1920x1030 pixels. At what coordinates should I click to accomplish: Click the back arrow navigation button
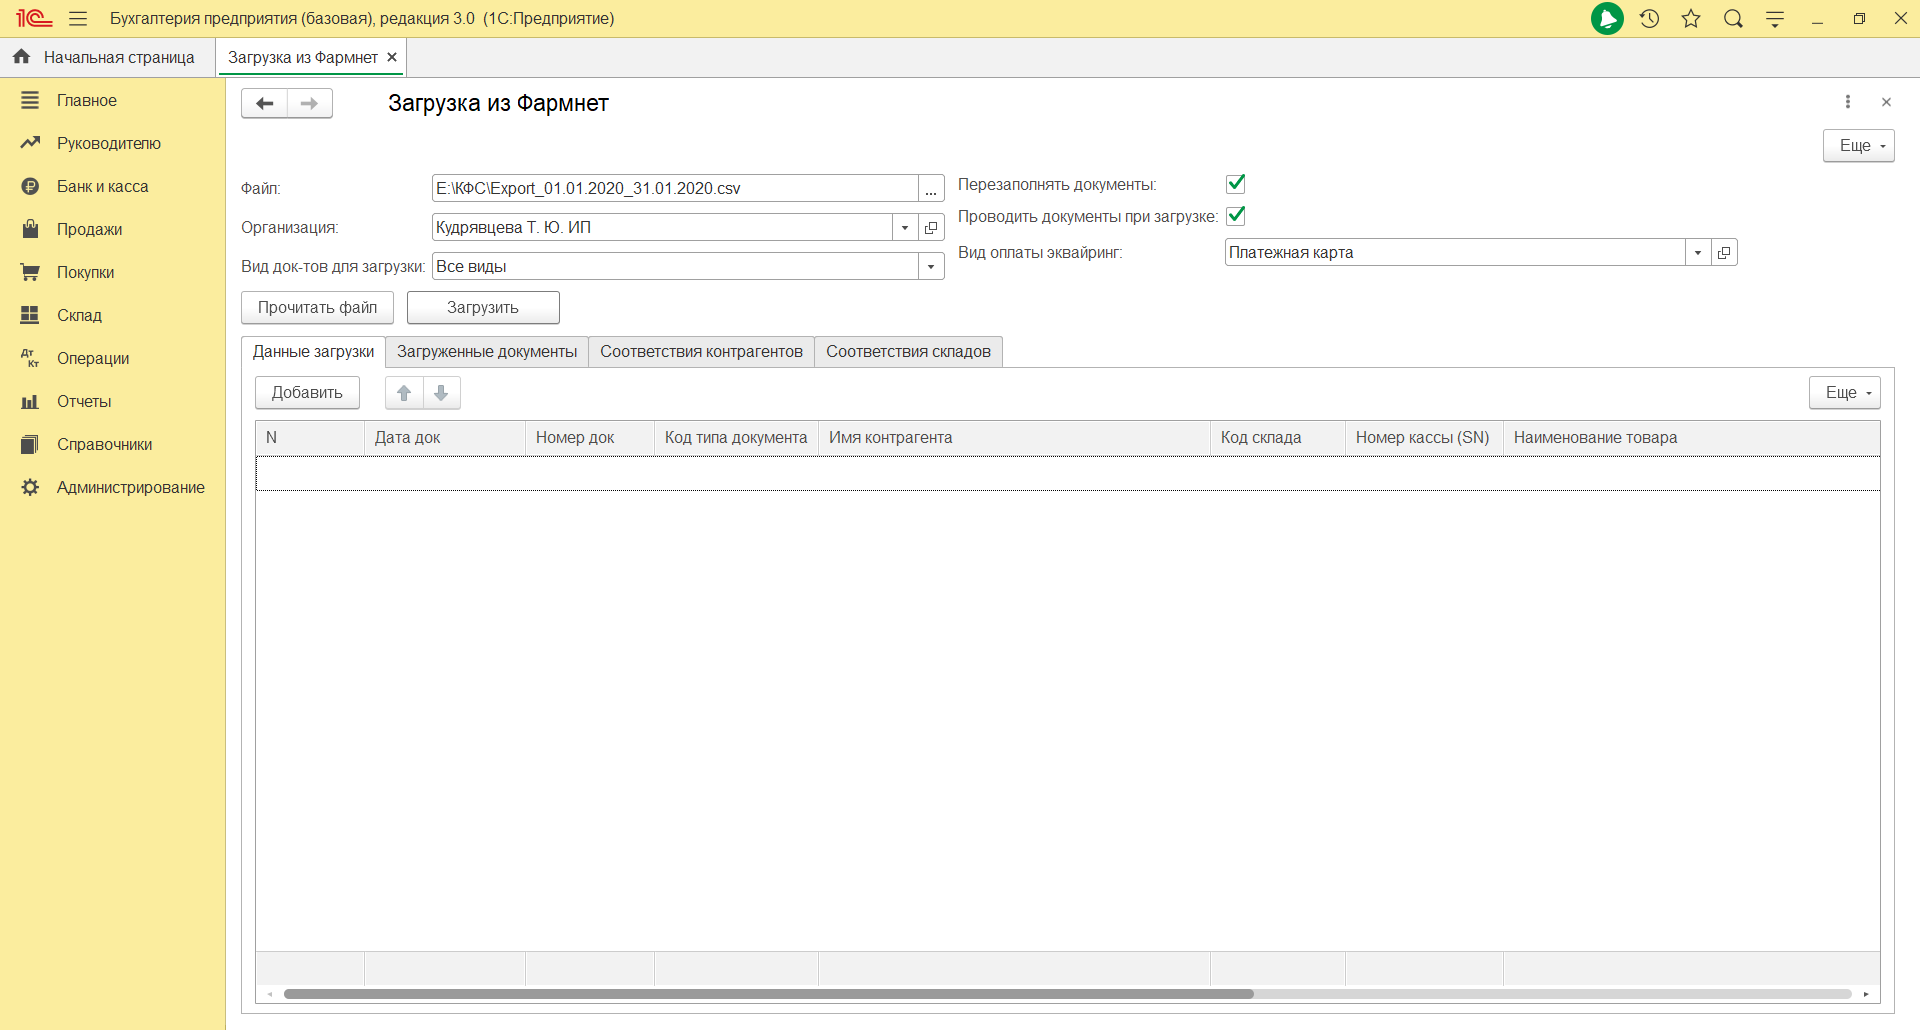[264, 103]
